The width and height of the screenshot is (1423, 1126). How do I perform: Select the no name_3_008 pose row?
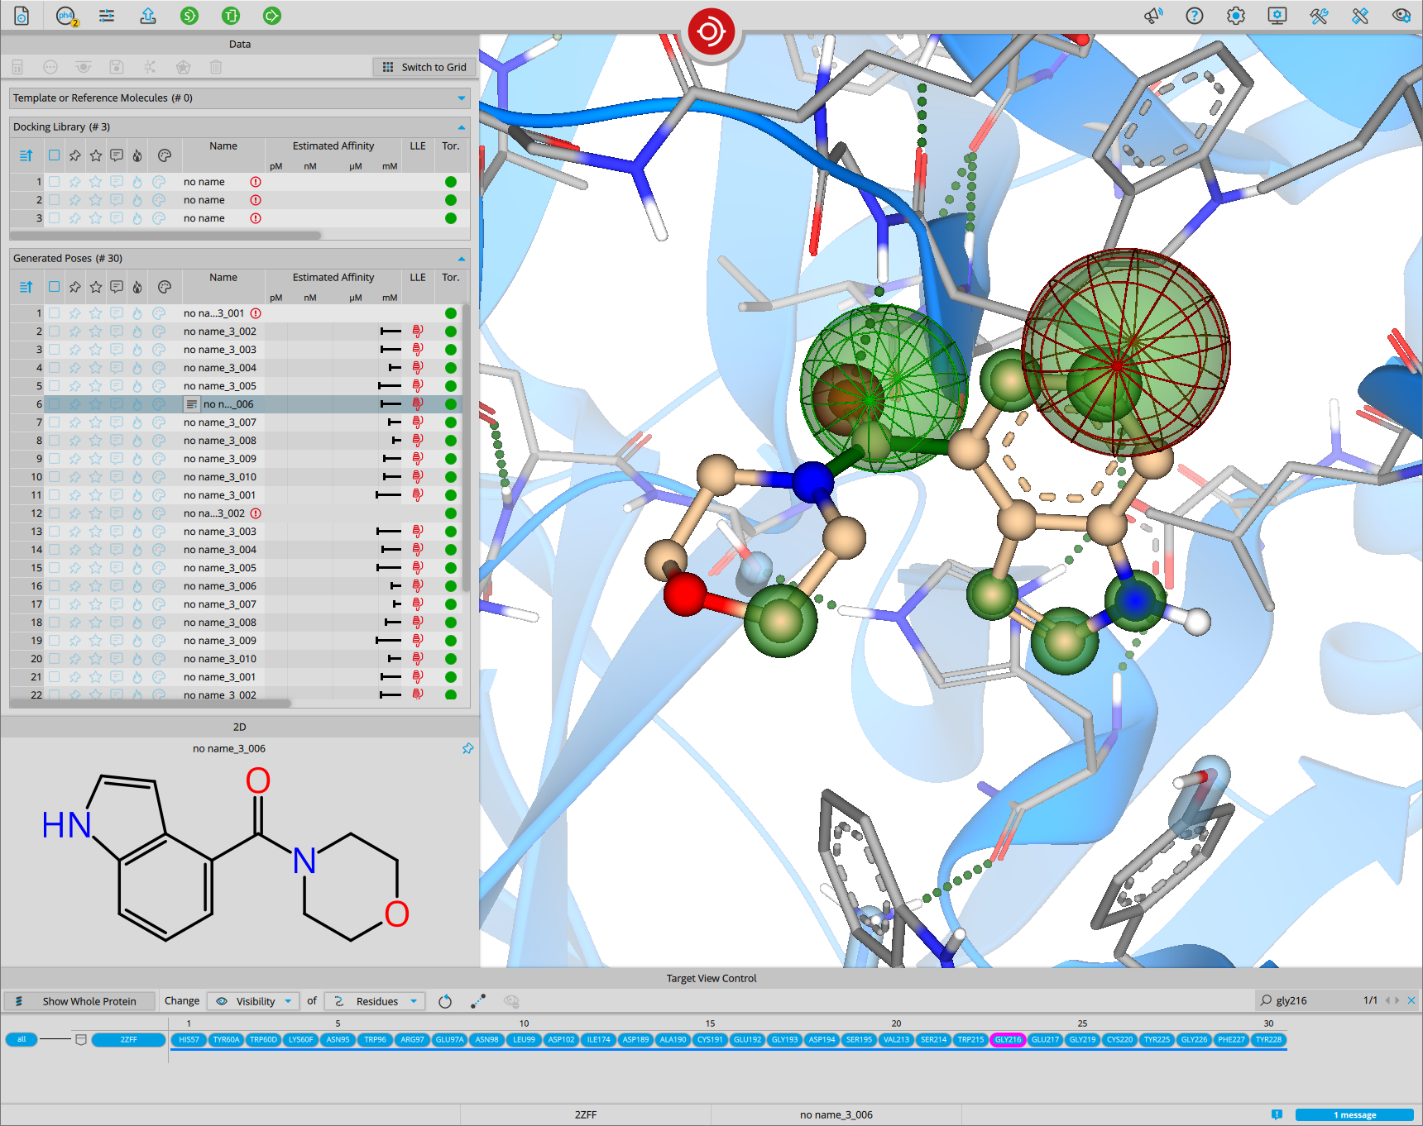(x=220, y=441)
